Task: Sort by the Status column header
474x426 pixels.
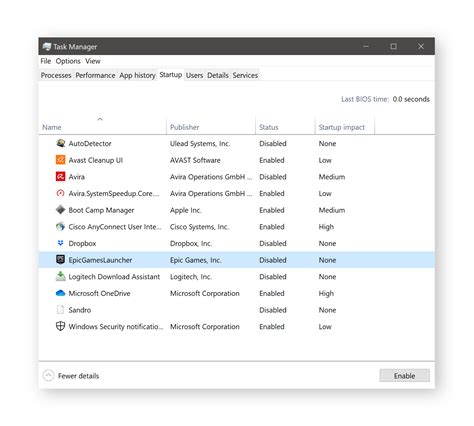Action: [269, 127]
